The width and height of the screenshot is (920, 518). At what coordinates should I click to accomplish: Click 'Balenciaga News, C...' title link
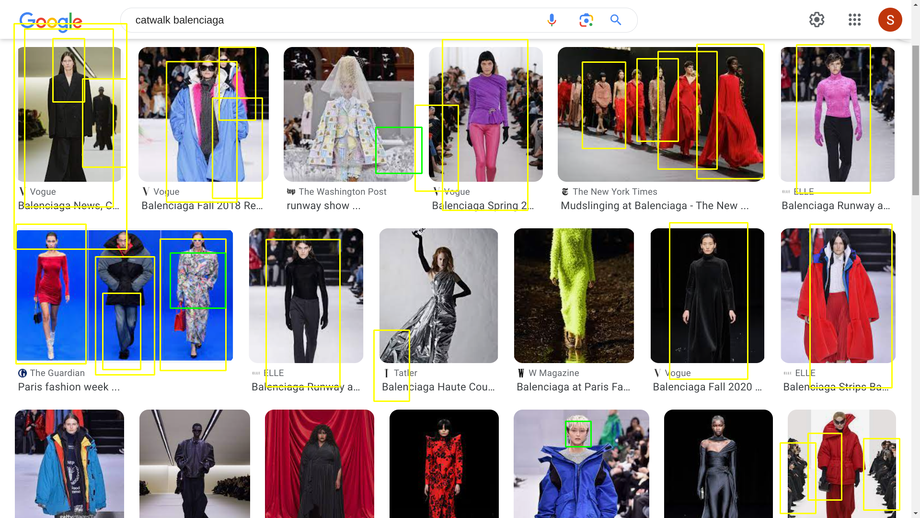tap(69, 206)
